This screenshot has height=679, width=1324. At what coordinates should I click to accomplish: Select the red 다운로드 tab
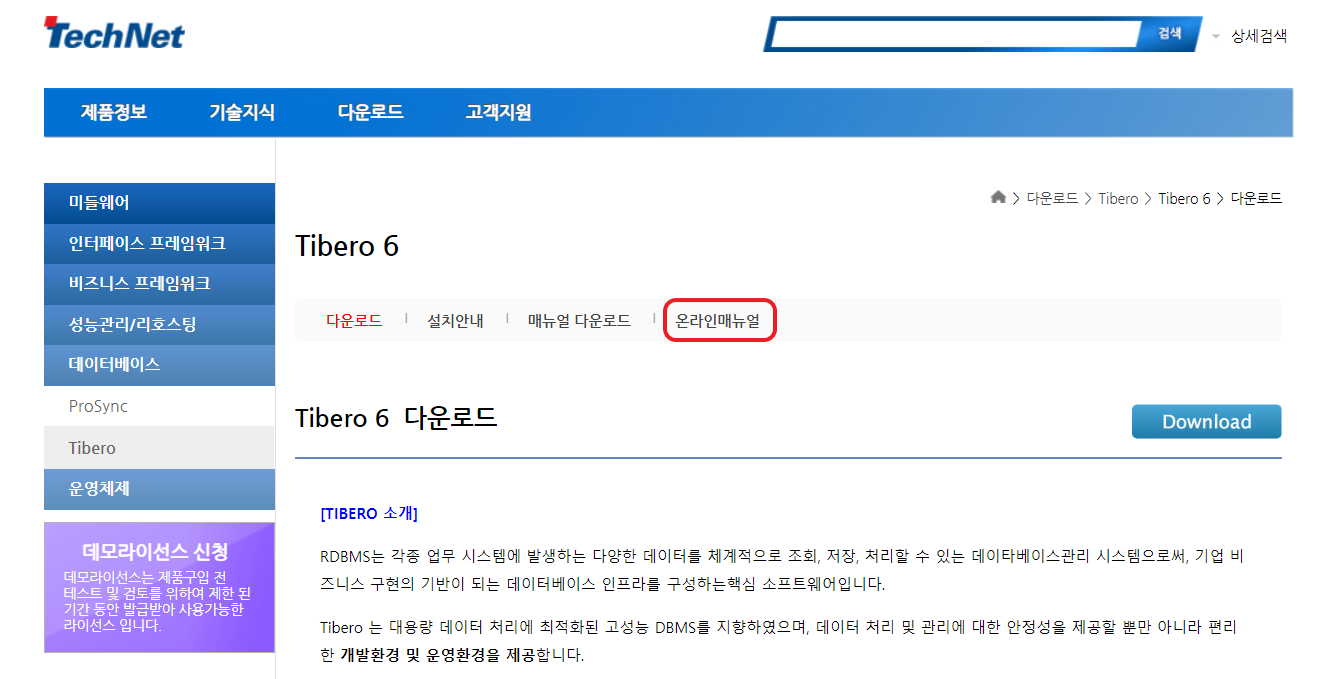pos(354,321)
